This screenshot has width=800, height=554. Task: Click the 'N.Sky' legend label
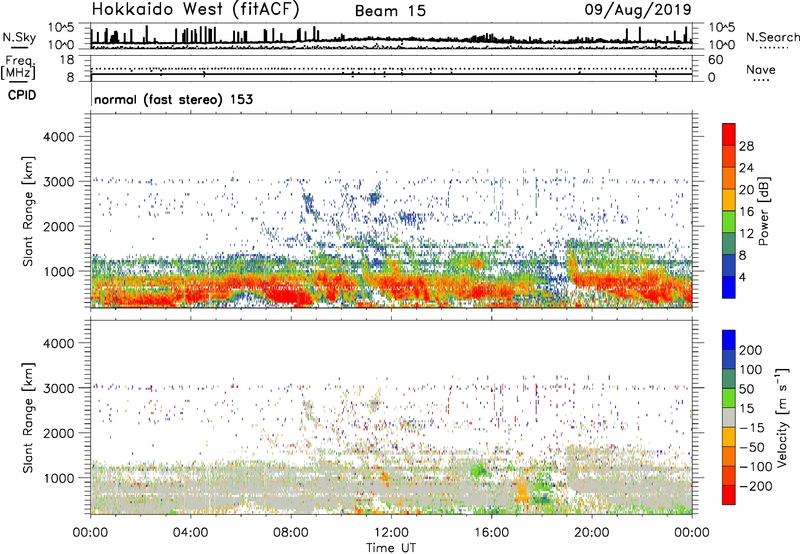click(19, 37)
